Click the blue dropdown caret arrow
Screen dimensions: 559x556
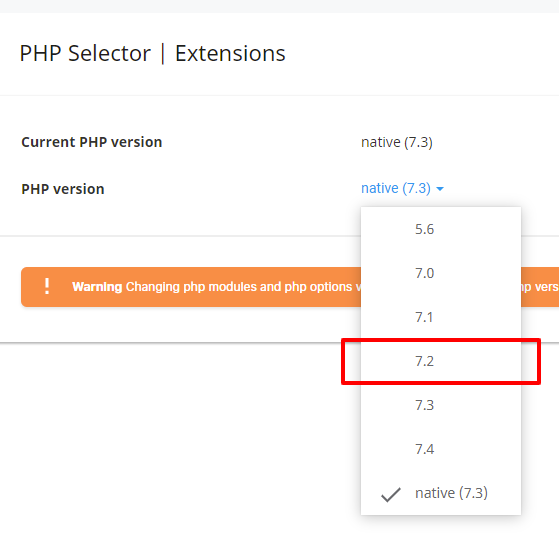pos(440,189)
